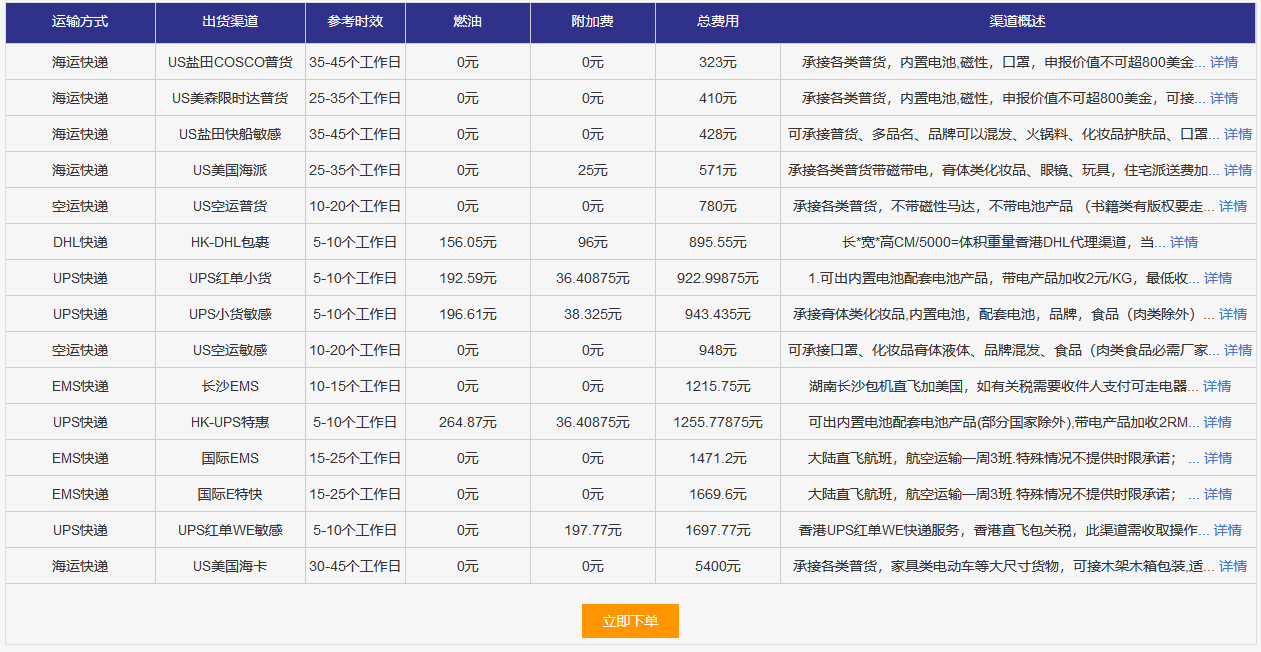Select the HK-UPS特惠 channel cell

(230, 422)
